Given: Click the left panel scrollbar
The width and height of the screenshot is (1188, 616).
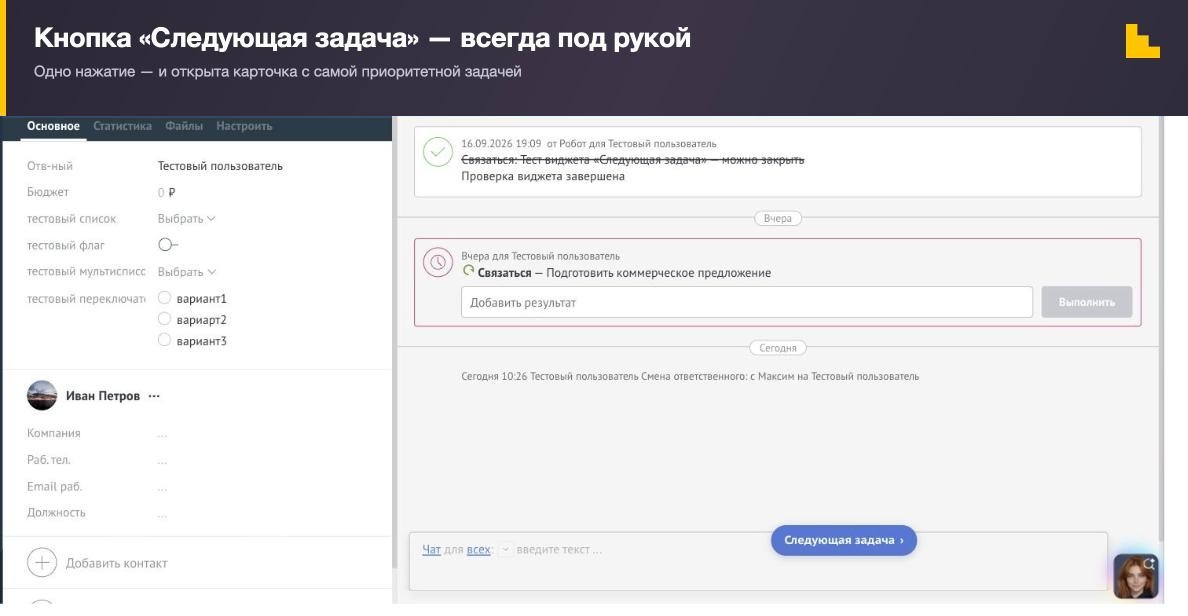Looking at the screenshot, I should click(394, 342).
